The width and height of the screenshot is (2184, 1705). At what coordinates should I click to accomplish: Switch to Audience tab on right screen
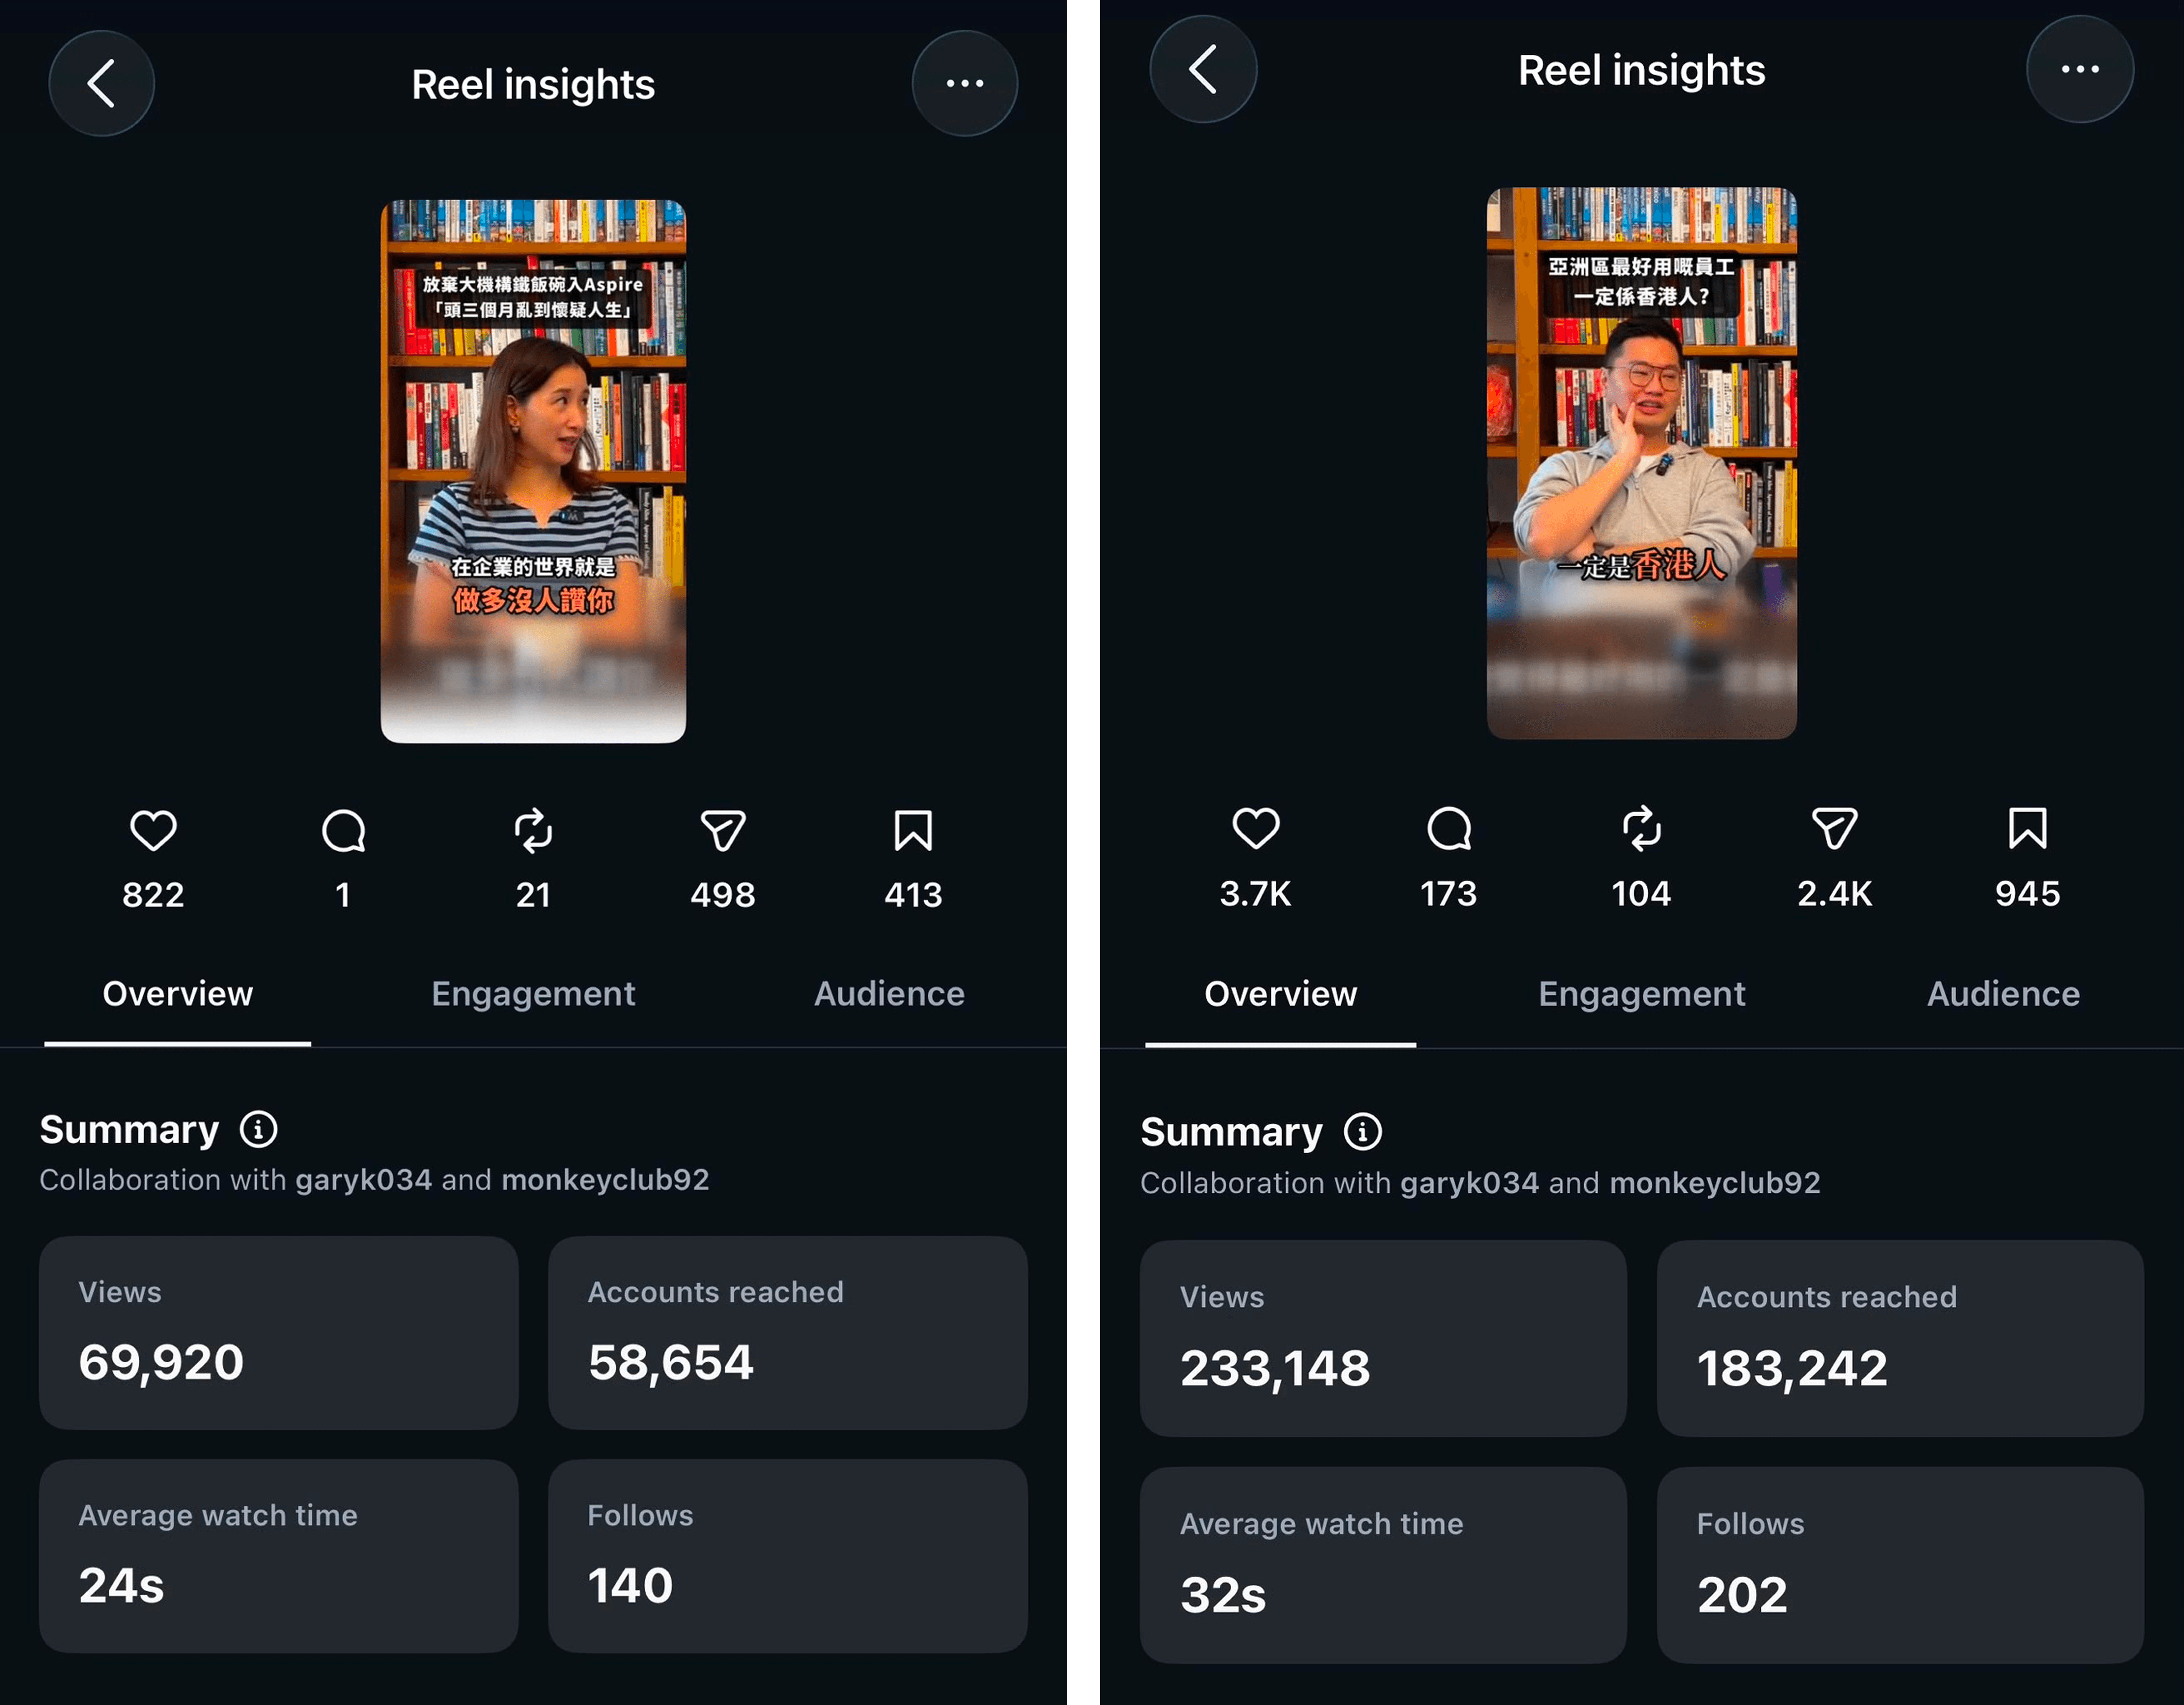pos(2004,994)
